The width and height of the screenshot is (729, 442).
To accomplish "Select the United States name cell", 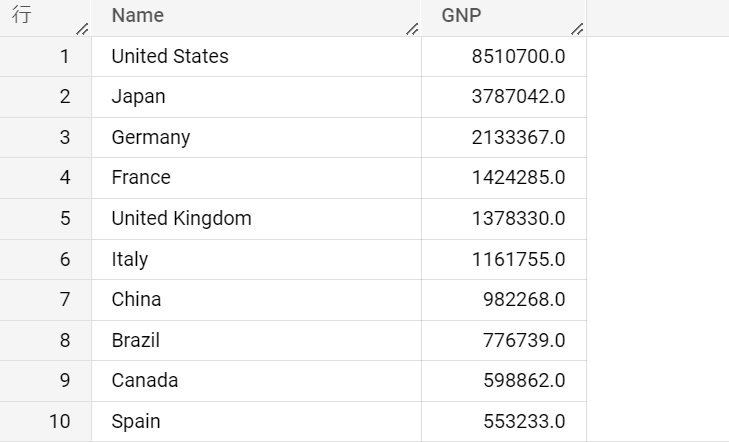I will click(x=256, y=57).
